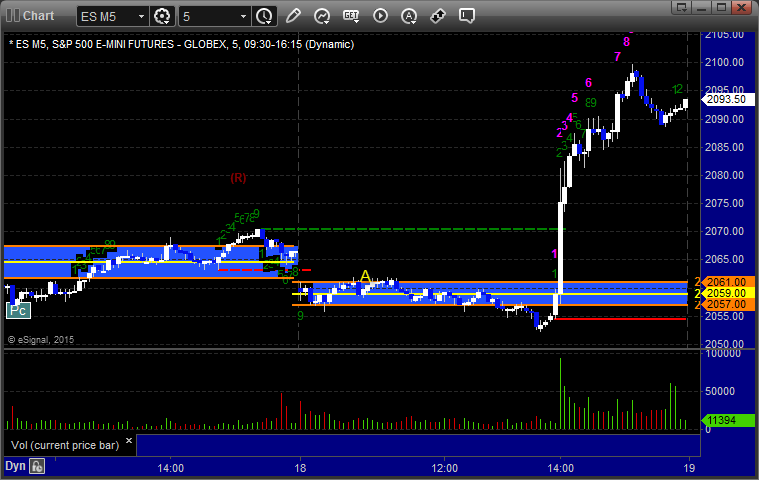The height and width of the screenshot is (480, 759).
Task: Click the 11394 volume value tag
Action: (728, 420)
